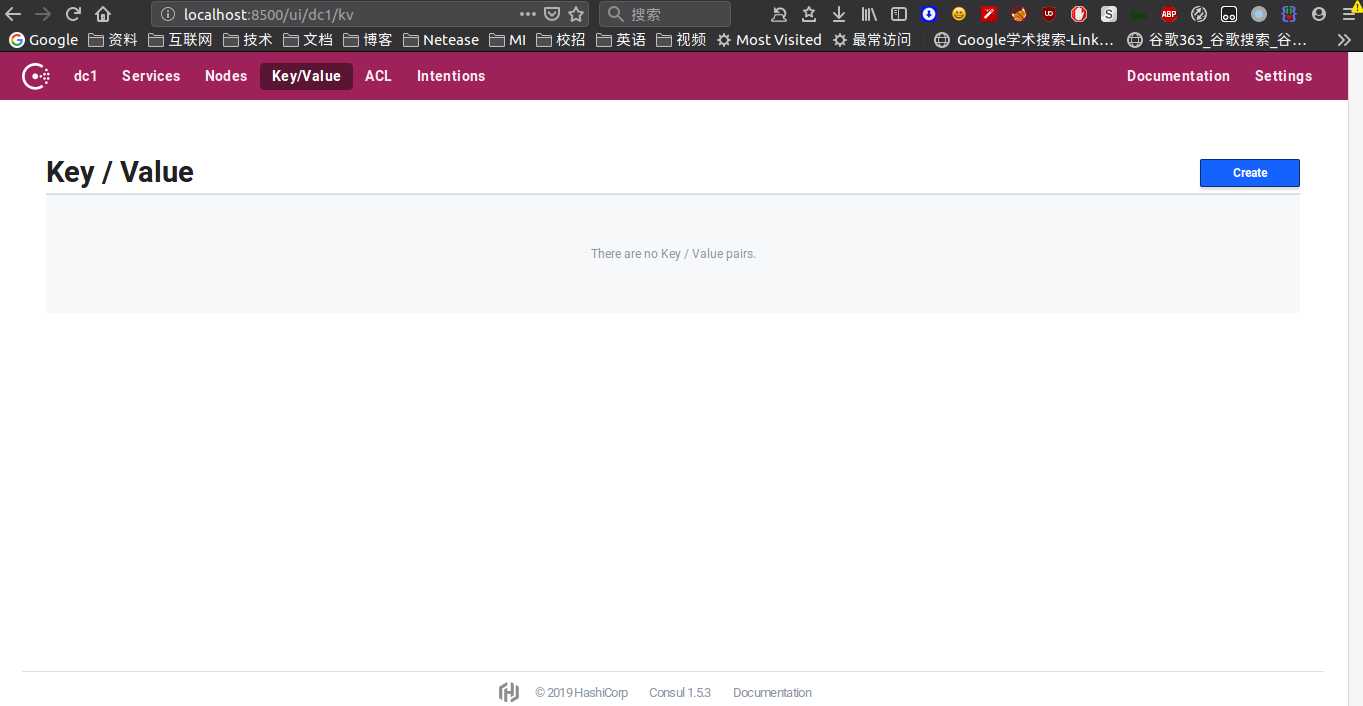Click the downloads arrow toolbar icon
The height and width of the screenshot is (706, 1363).
(839, 14)
